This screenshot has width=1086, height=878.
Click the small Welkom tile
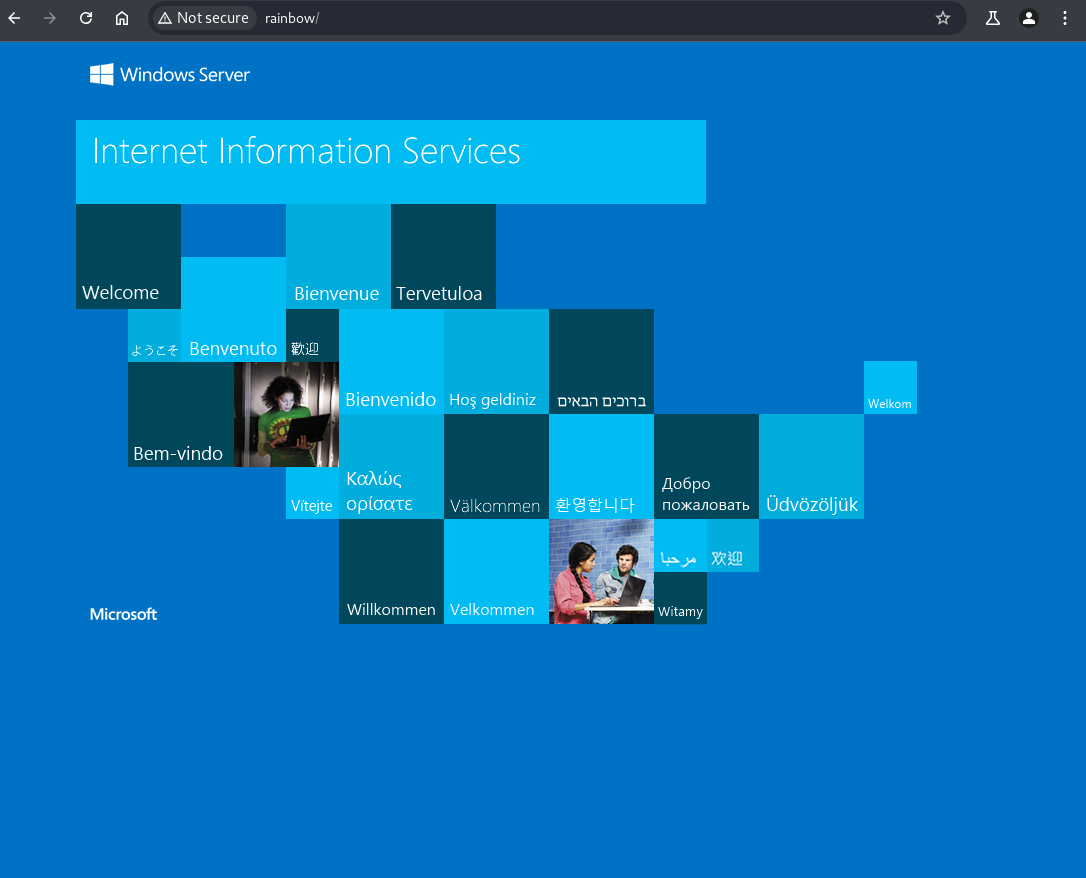[x=890, y=388]
